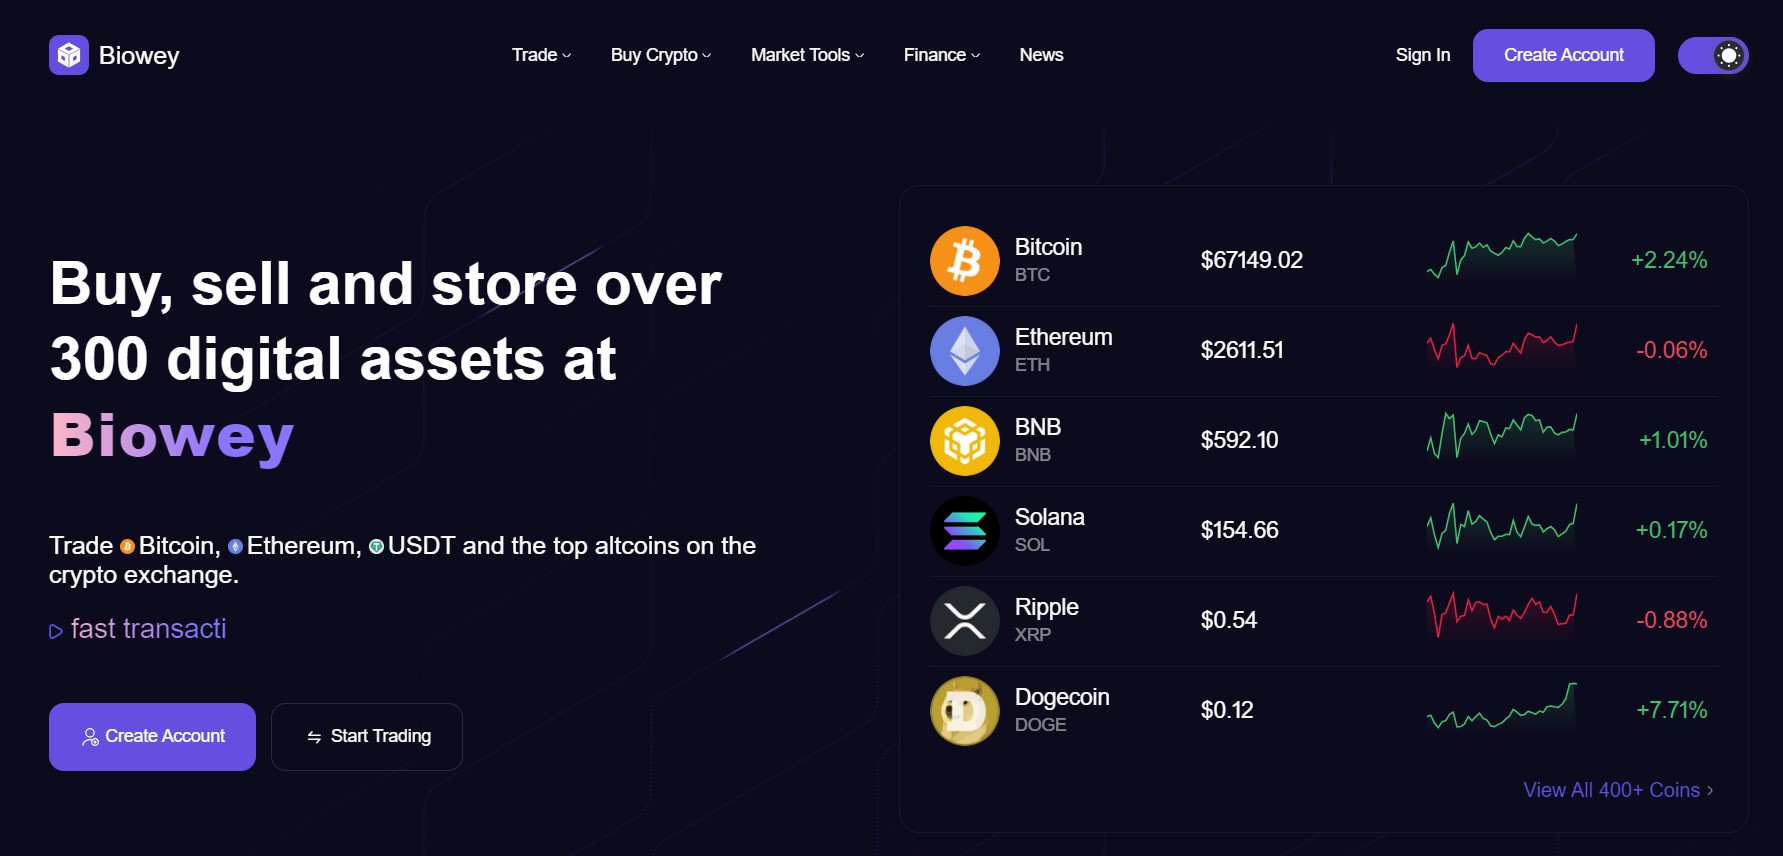Click the Dogecoin icon

(964, 711)
